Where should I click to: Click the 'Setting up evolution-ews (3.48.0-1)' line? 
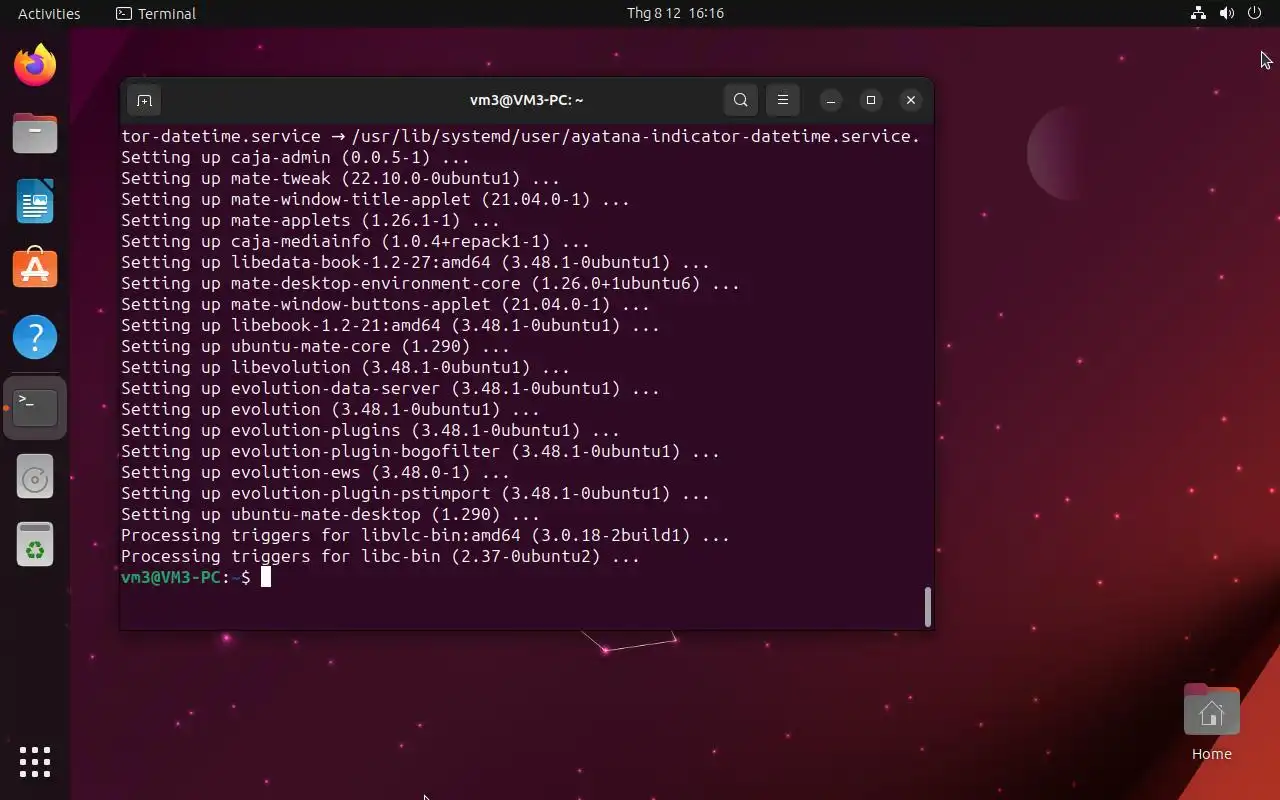click(x=315, y=472)
